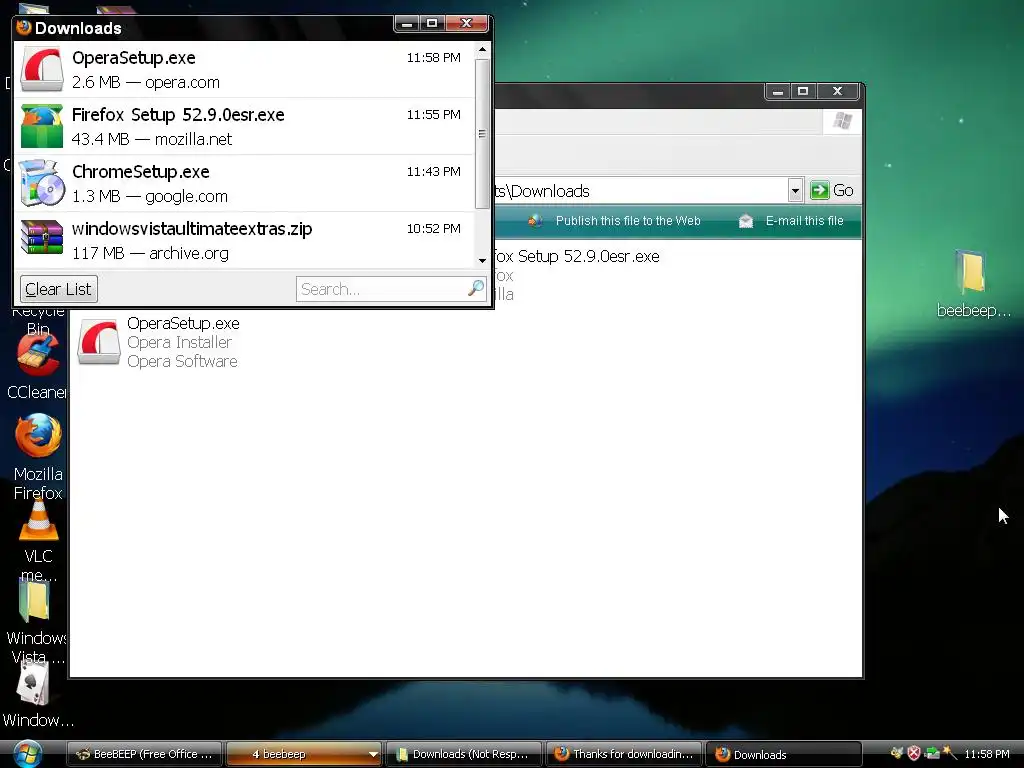Viewport: 1024px width, 768px height.
Task: Click the ChromeSetup.exe installer disc icon
Action: (42, 183)
